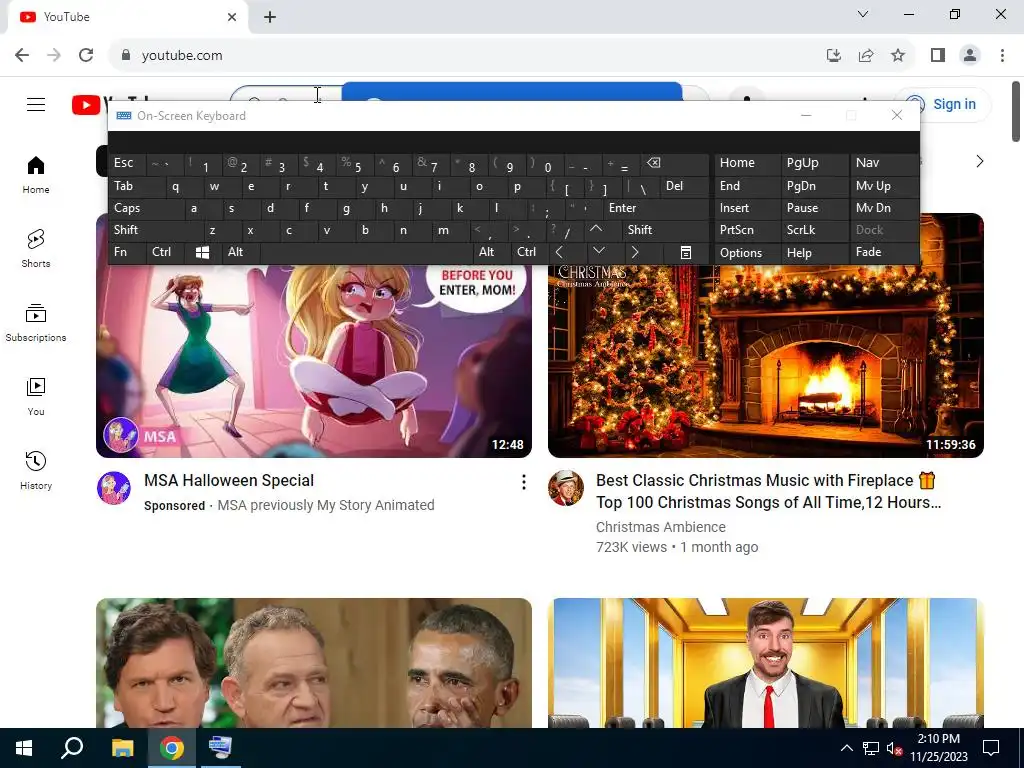Viewport: 1024px width, 768px height.
Task: Play the MSA Halloween Special thumbnail
Action: click(x=313, y=360)
